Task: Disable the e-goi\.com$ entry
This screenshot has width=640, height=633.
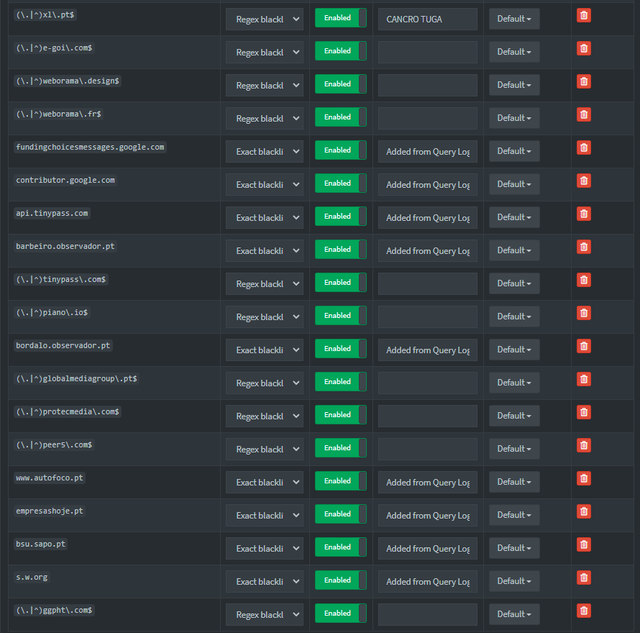Action: pos(341,51)
